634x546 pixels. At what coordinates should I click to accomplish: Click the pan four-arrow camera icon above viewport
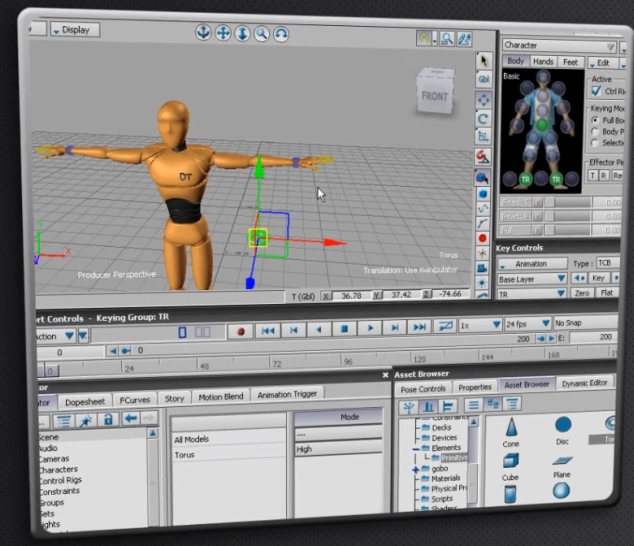click(x=223, y=33)
